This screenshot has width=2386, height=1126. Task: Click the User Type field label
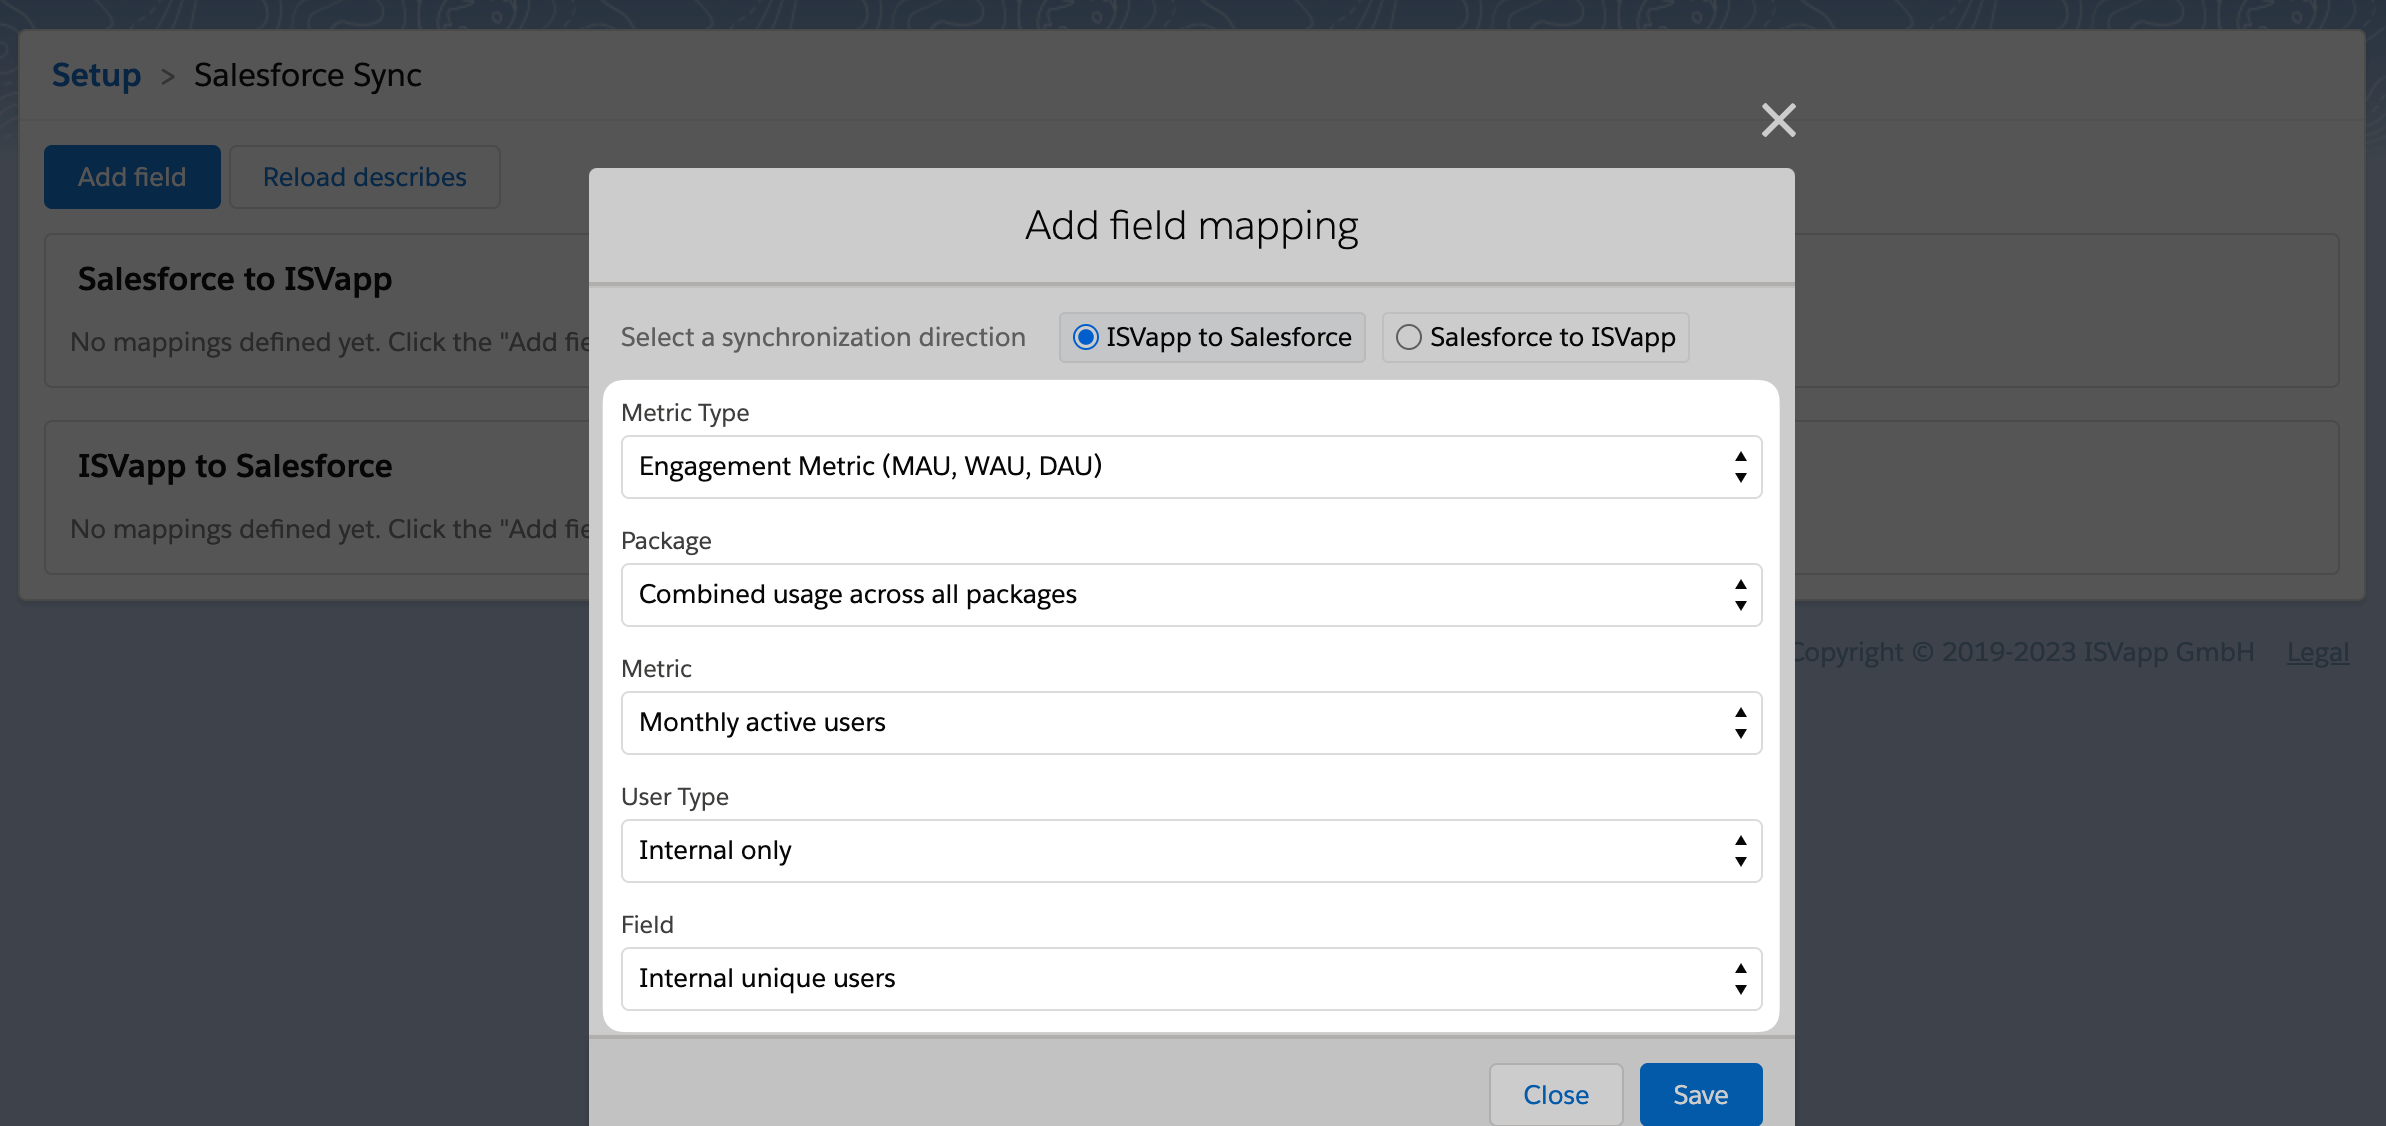(675, 797)
